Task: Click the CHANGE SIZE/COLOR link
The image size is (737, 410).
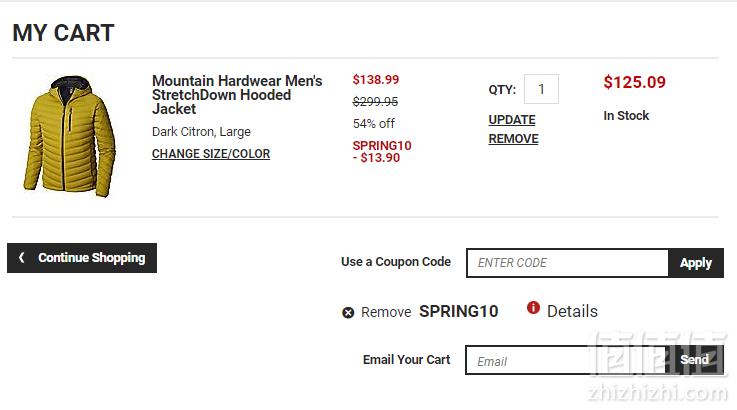Action: [211, 154]
